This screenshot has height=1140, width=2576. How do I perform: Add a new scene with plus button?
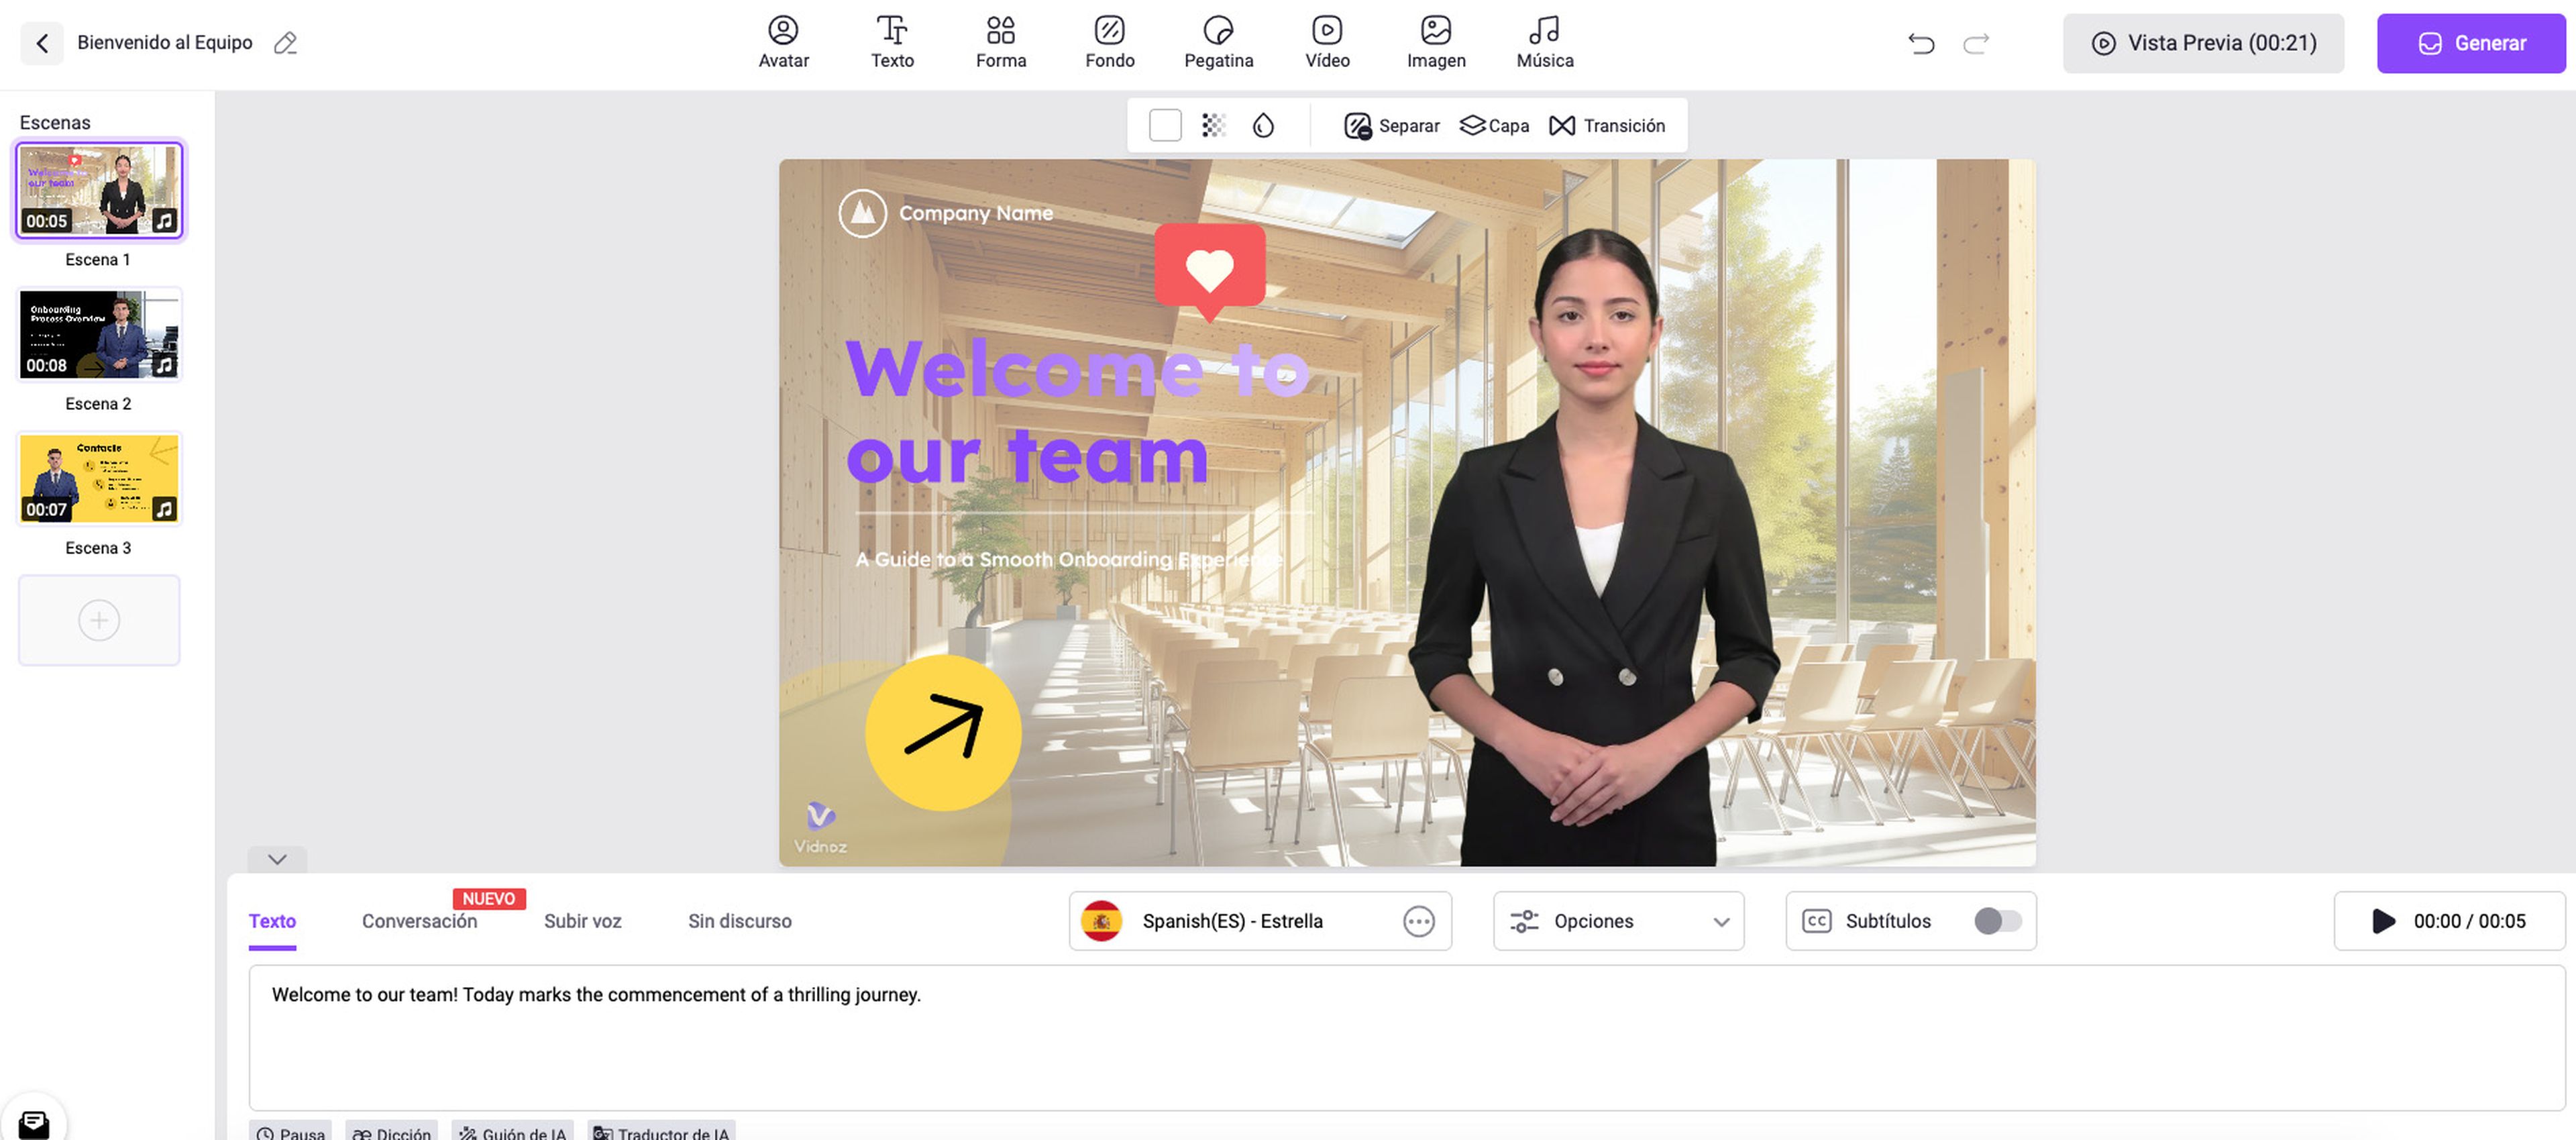[x=99, y=620]
